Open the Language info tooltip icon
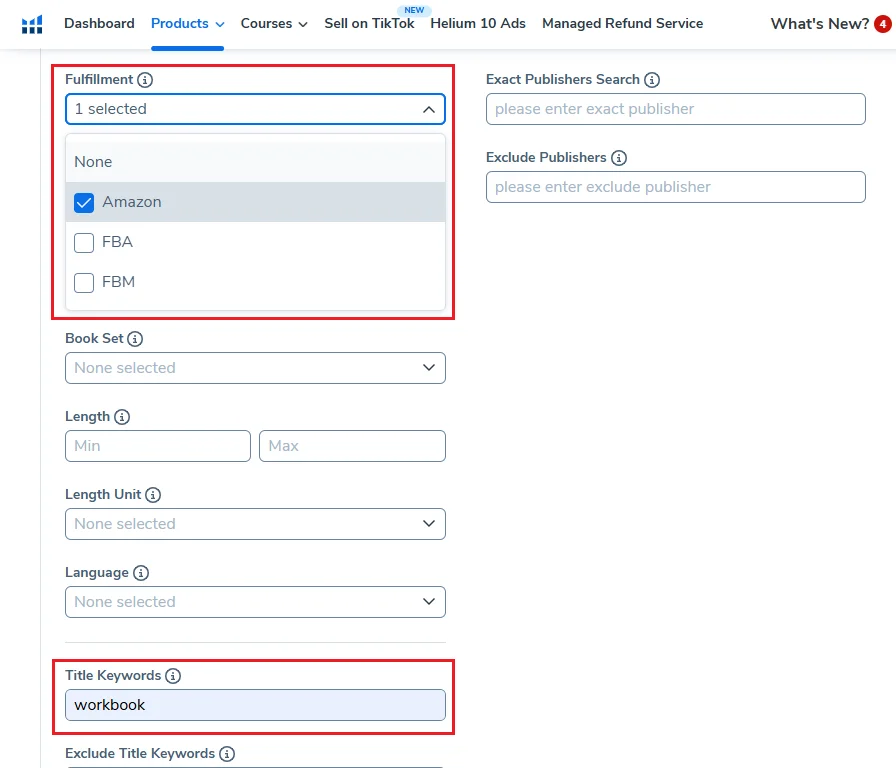The image size is (896, 768). [x=139, y=572]
